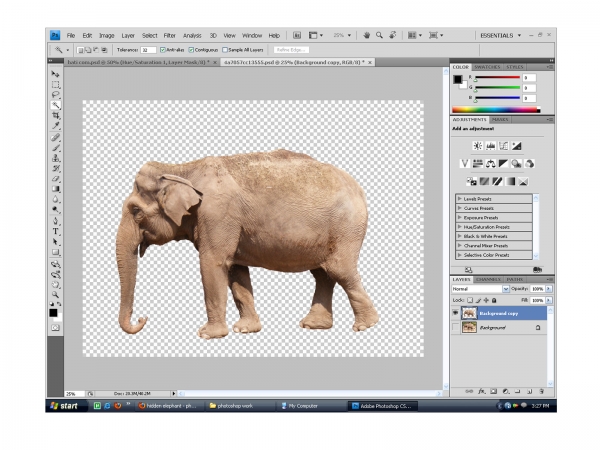The image size is (600, 450).
Task: Toggle the Anti-alias checkbox
Action: pos(163,50)
